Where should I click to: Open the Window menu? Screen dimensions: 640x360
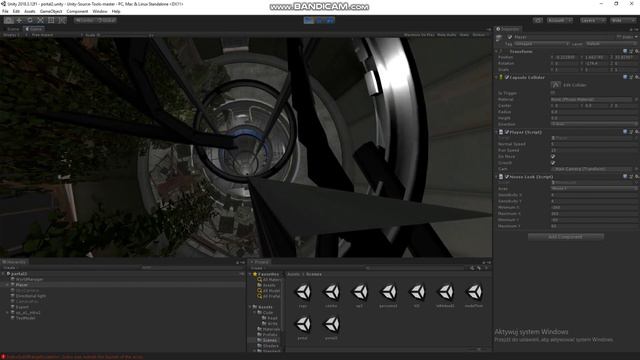pyautogui.click(x=100, y=11)
